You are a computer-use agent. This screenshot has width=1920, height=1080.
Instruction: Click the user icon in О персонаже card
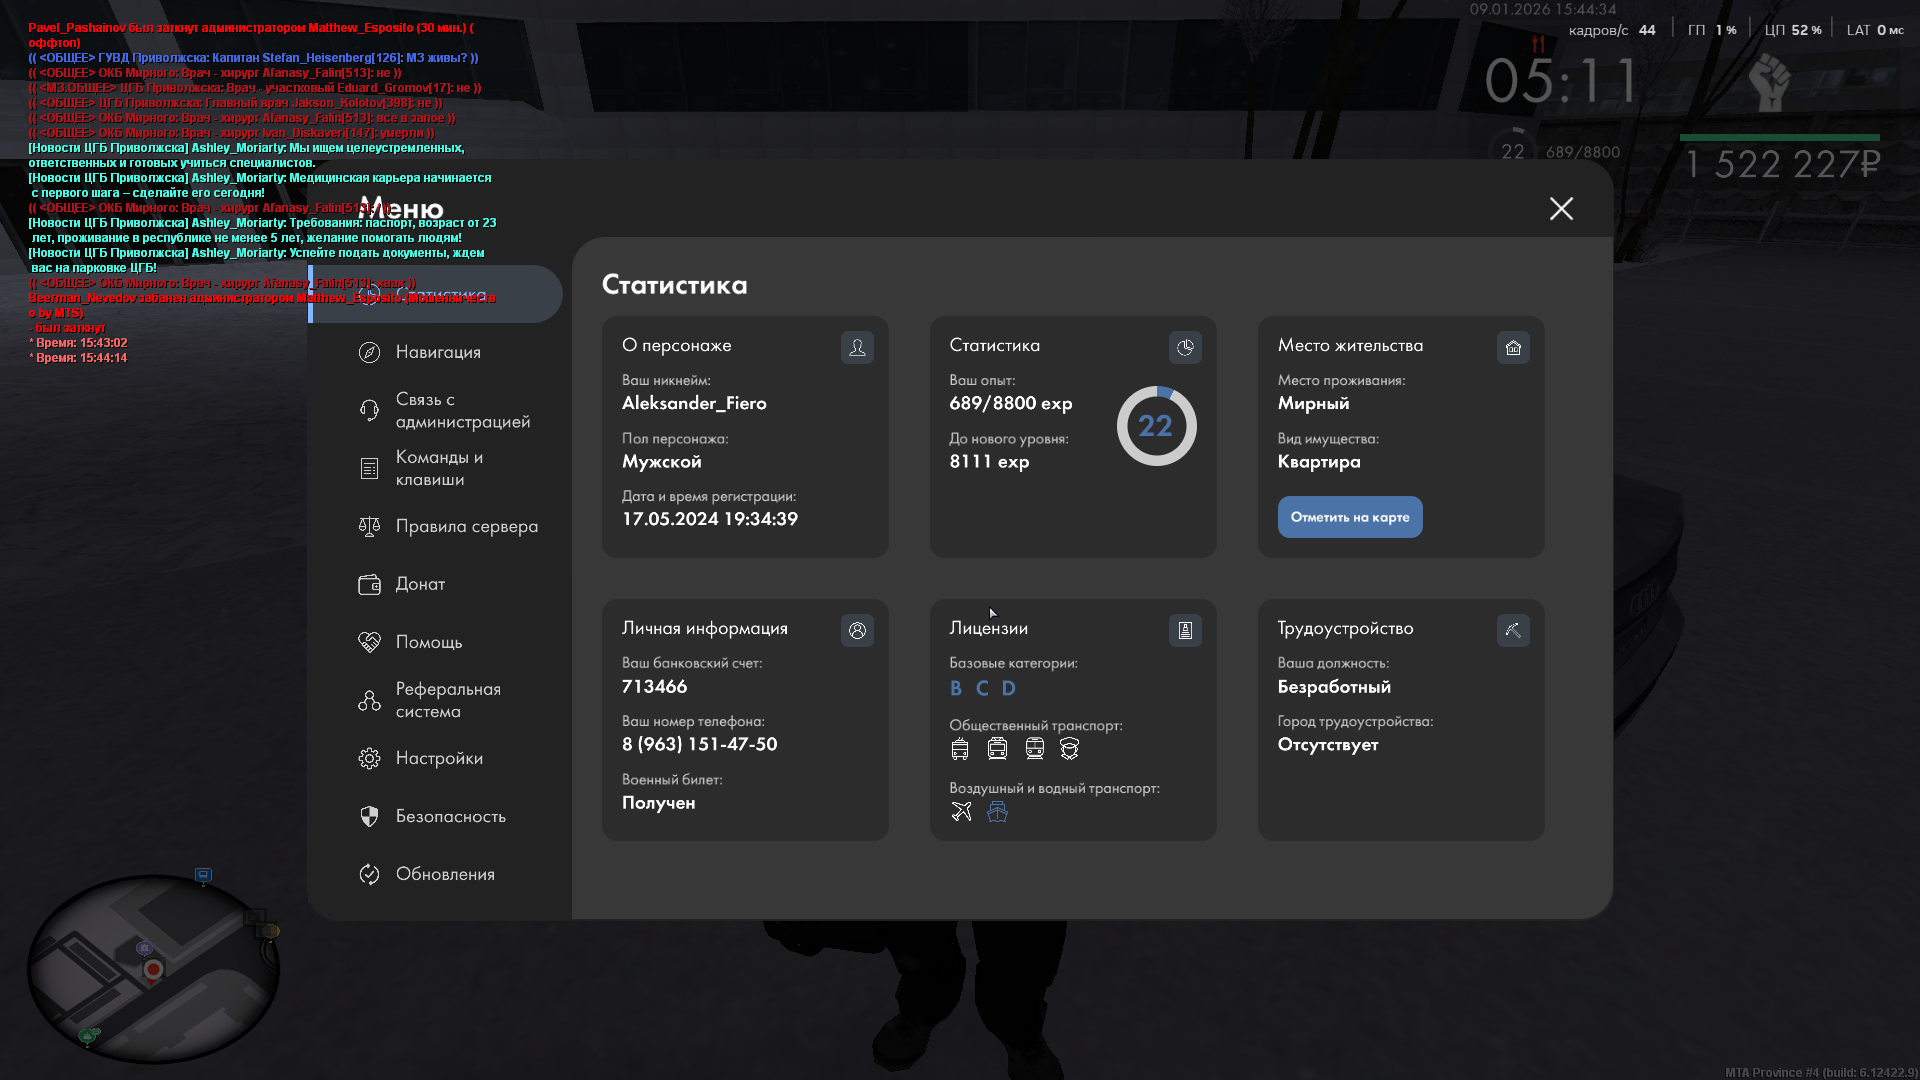[x=857, y=348]
